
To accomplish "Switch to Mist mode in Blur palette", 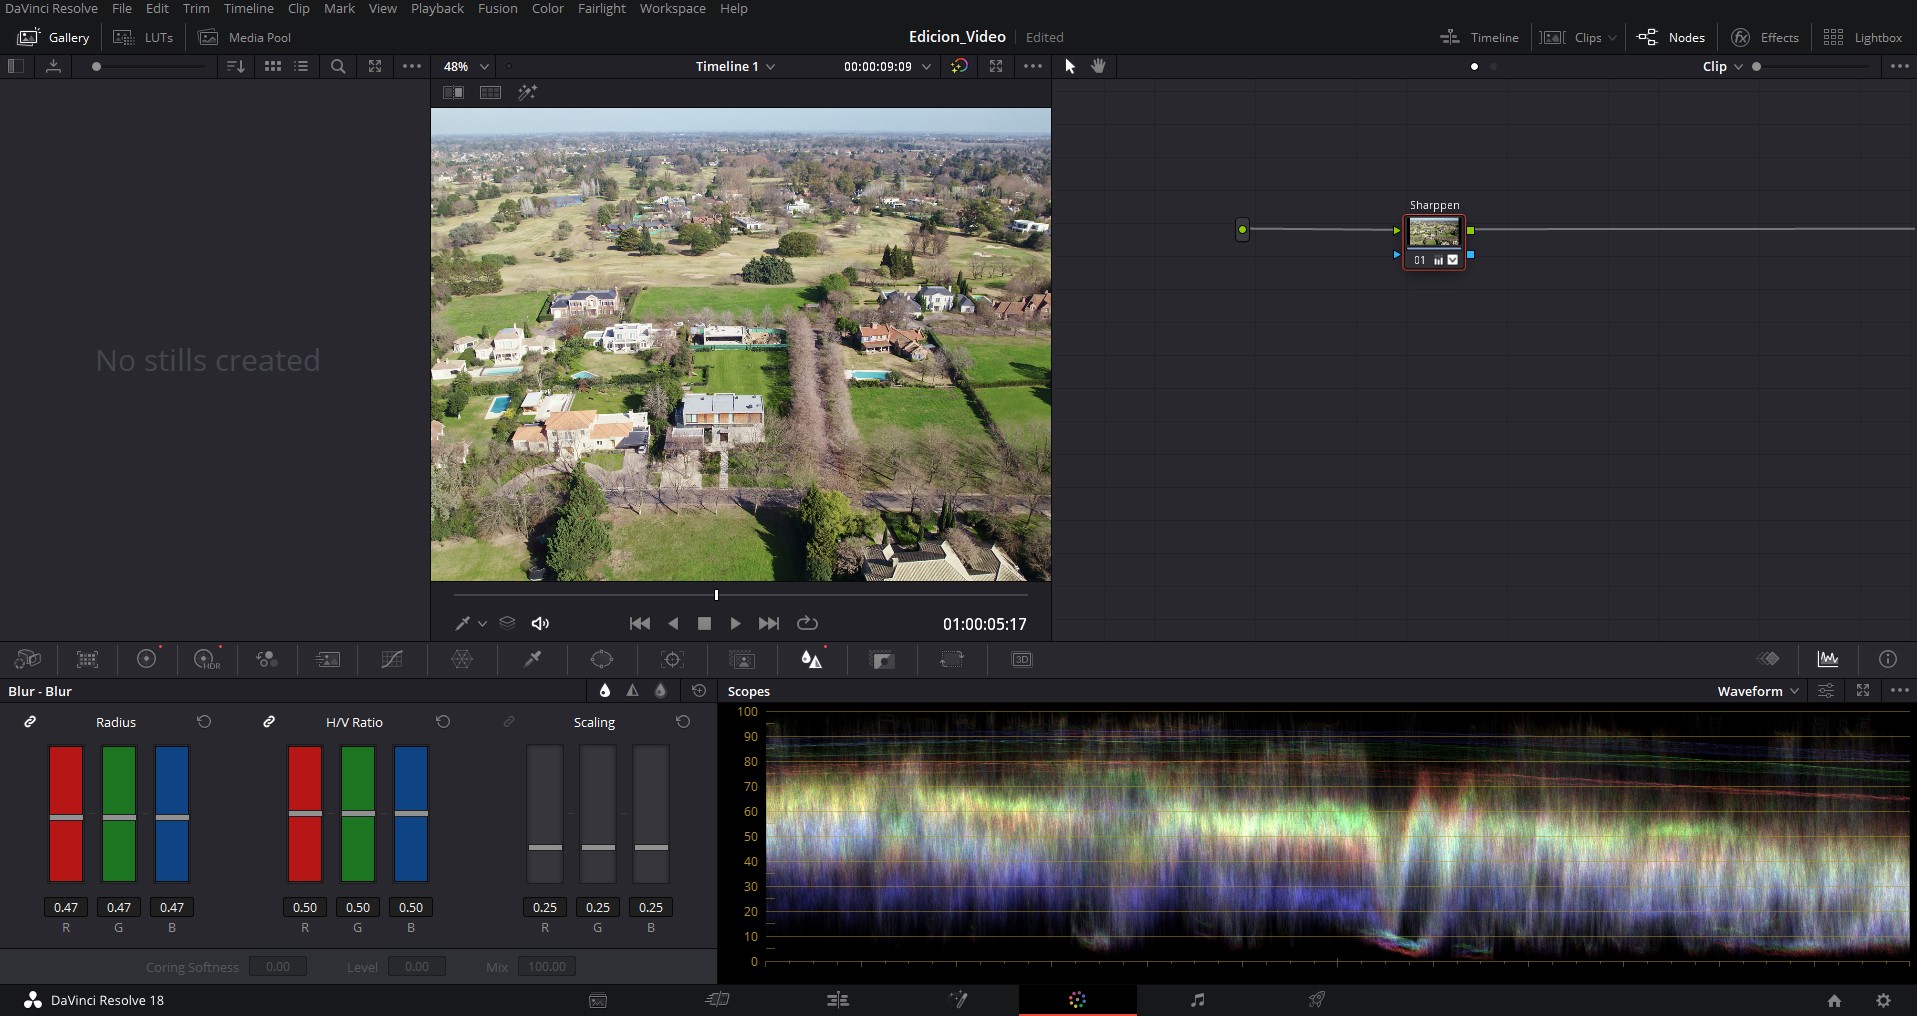I will tap(660, 691).
